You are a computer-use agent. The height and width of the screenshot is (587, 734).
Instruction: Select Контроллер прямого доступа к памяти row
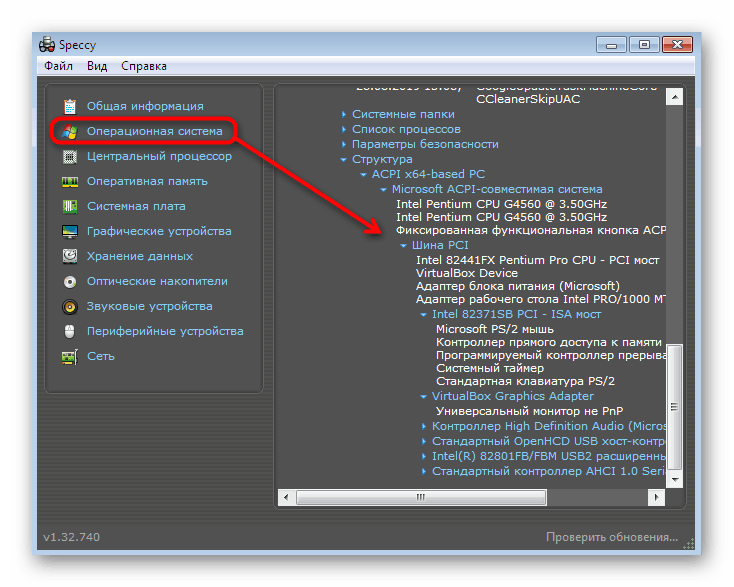[x=549, y=343]
